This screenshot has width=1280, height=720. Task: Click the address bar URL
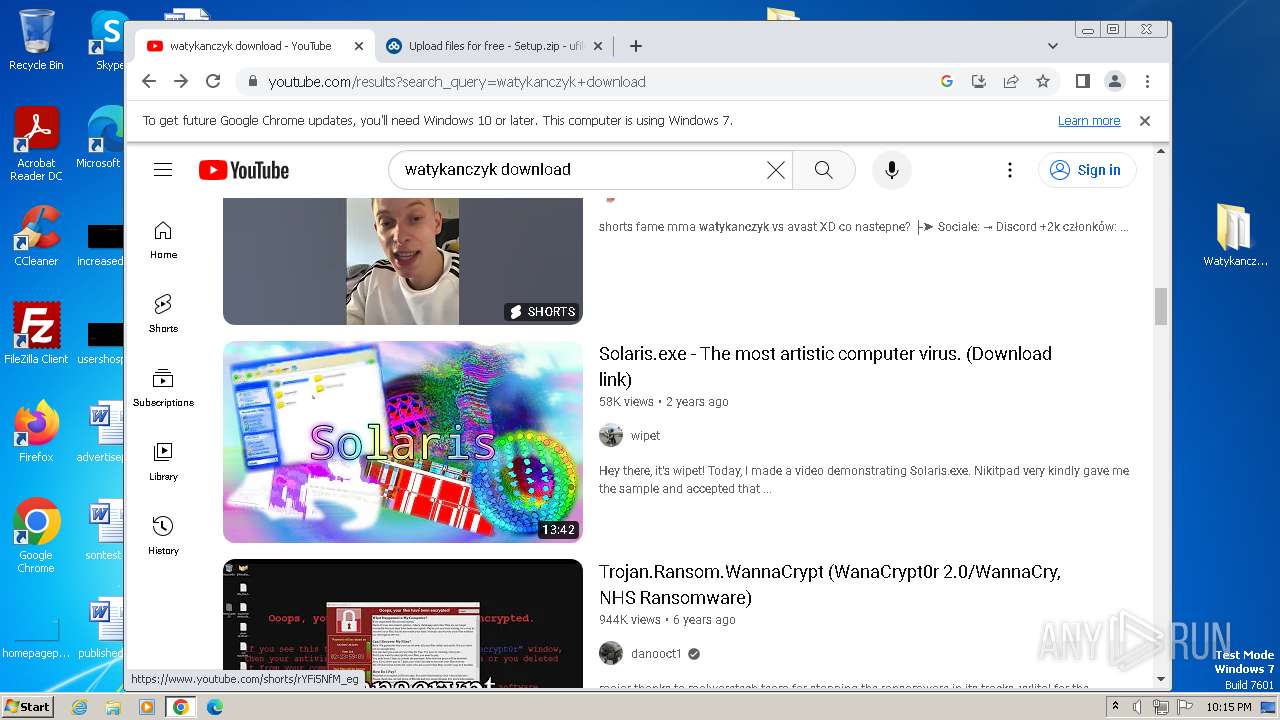(x=457, y=82)
